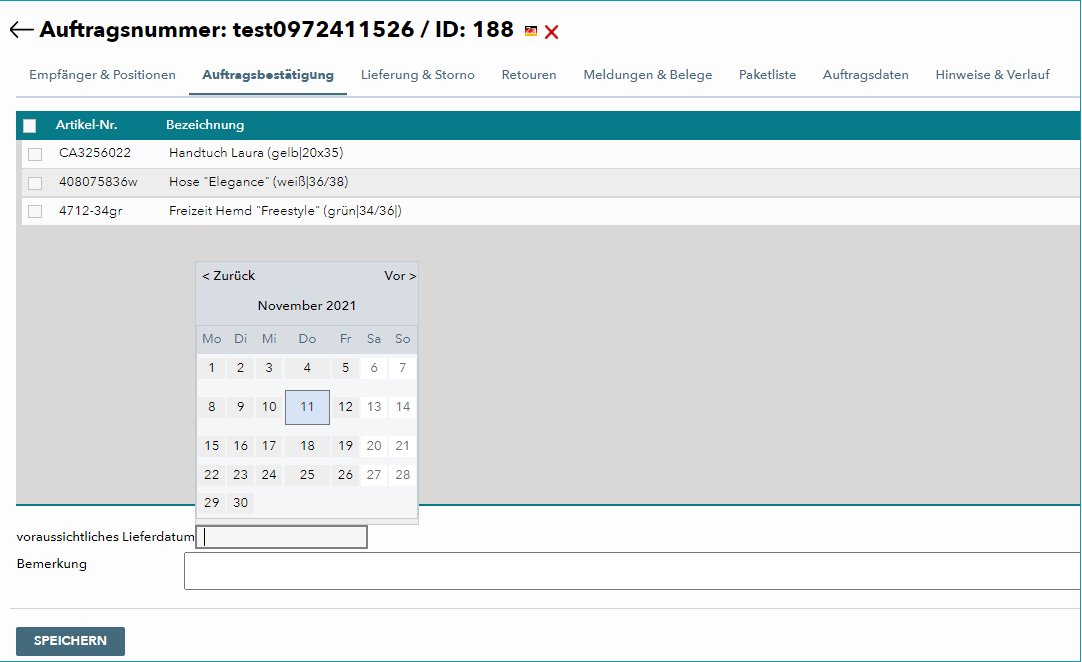
Task: Pick day 22 in the calendar
Action: (x=212, y=474)
